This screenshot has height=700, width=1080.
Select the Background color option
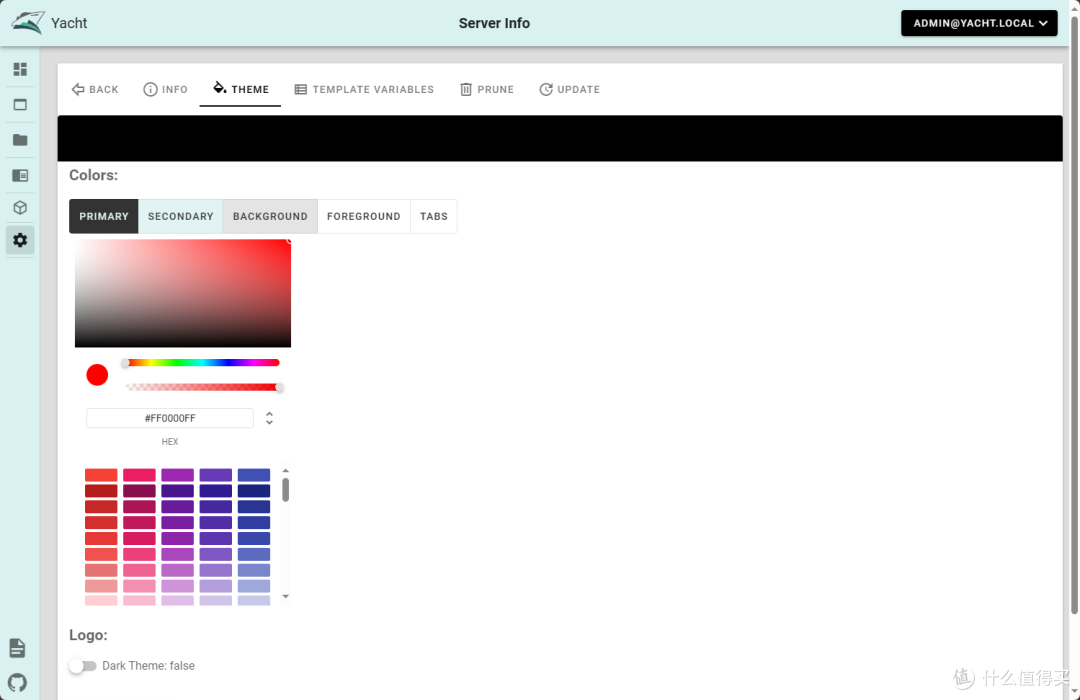point(270,216)
